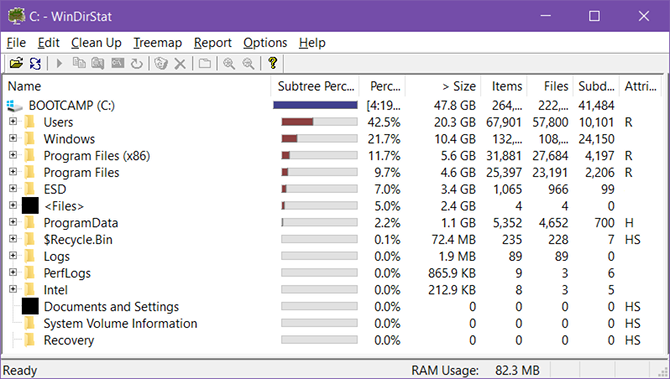Click the Zoom In magnifier icon
The height and width of the screenshot is (379, 670).
point(229,64)
